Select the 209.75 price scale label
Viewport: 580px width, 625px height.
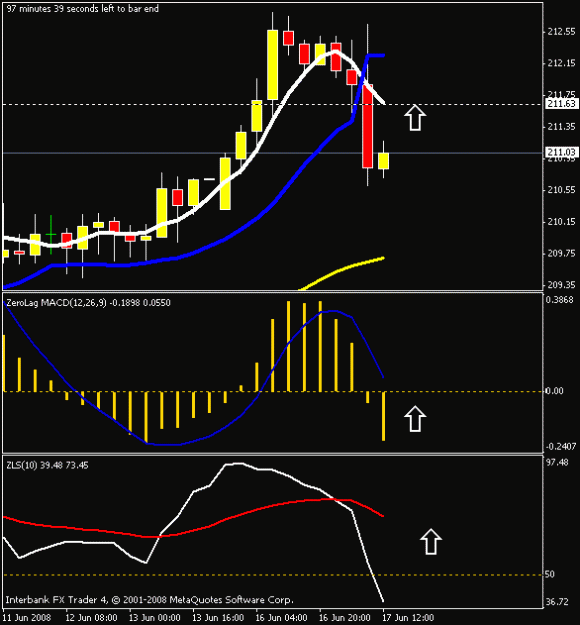tap(561, 254)
